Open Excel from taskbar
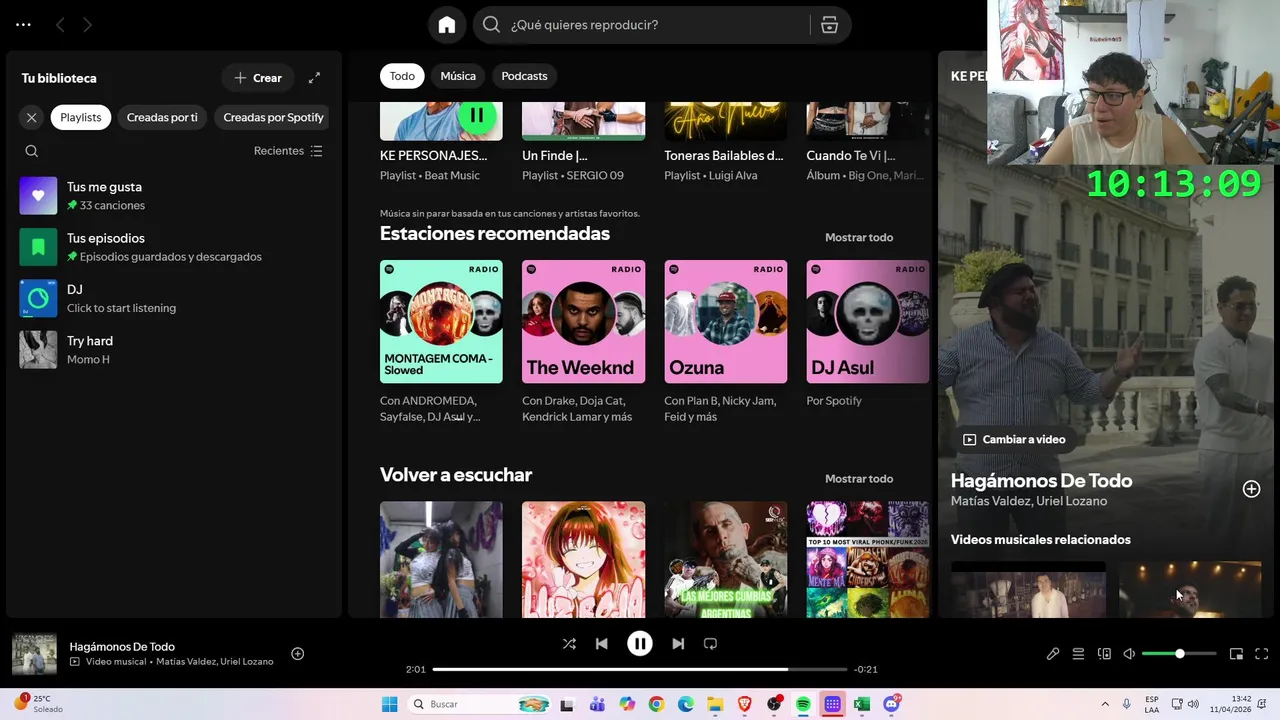Viewport: 1280px width, 720px height. click(861, 704)
